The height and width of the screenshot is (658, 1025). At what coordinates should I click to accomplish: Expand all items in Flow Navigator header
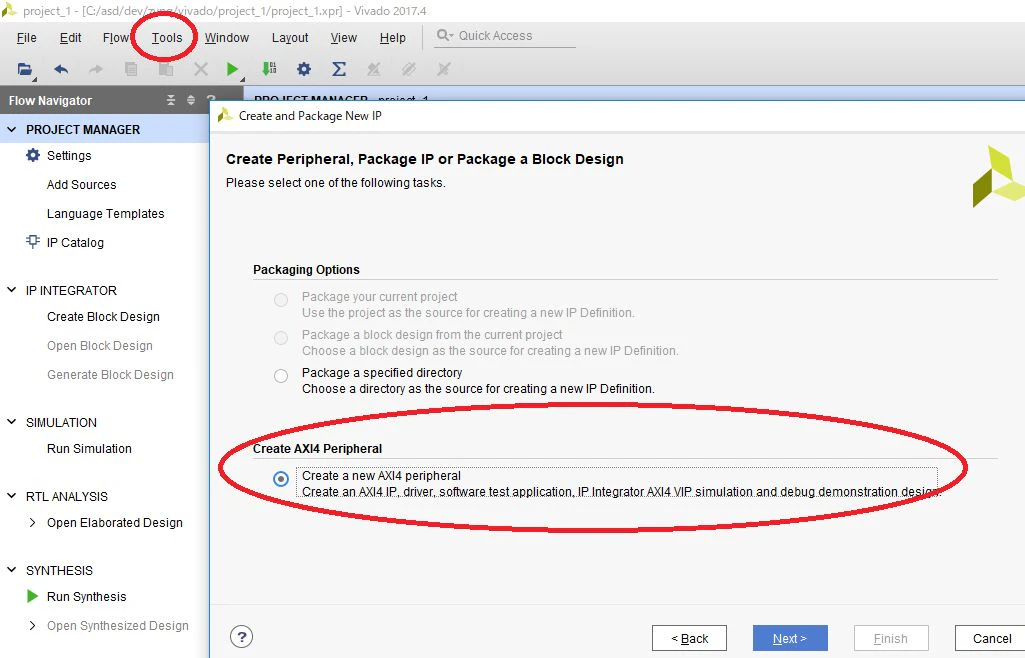(191, 100)
